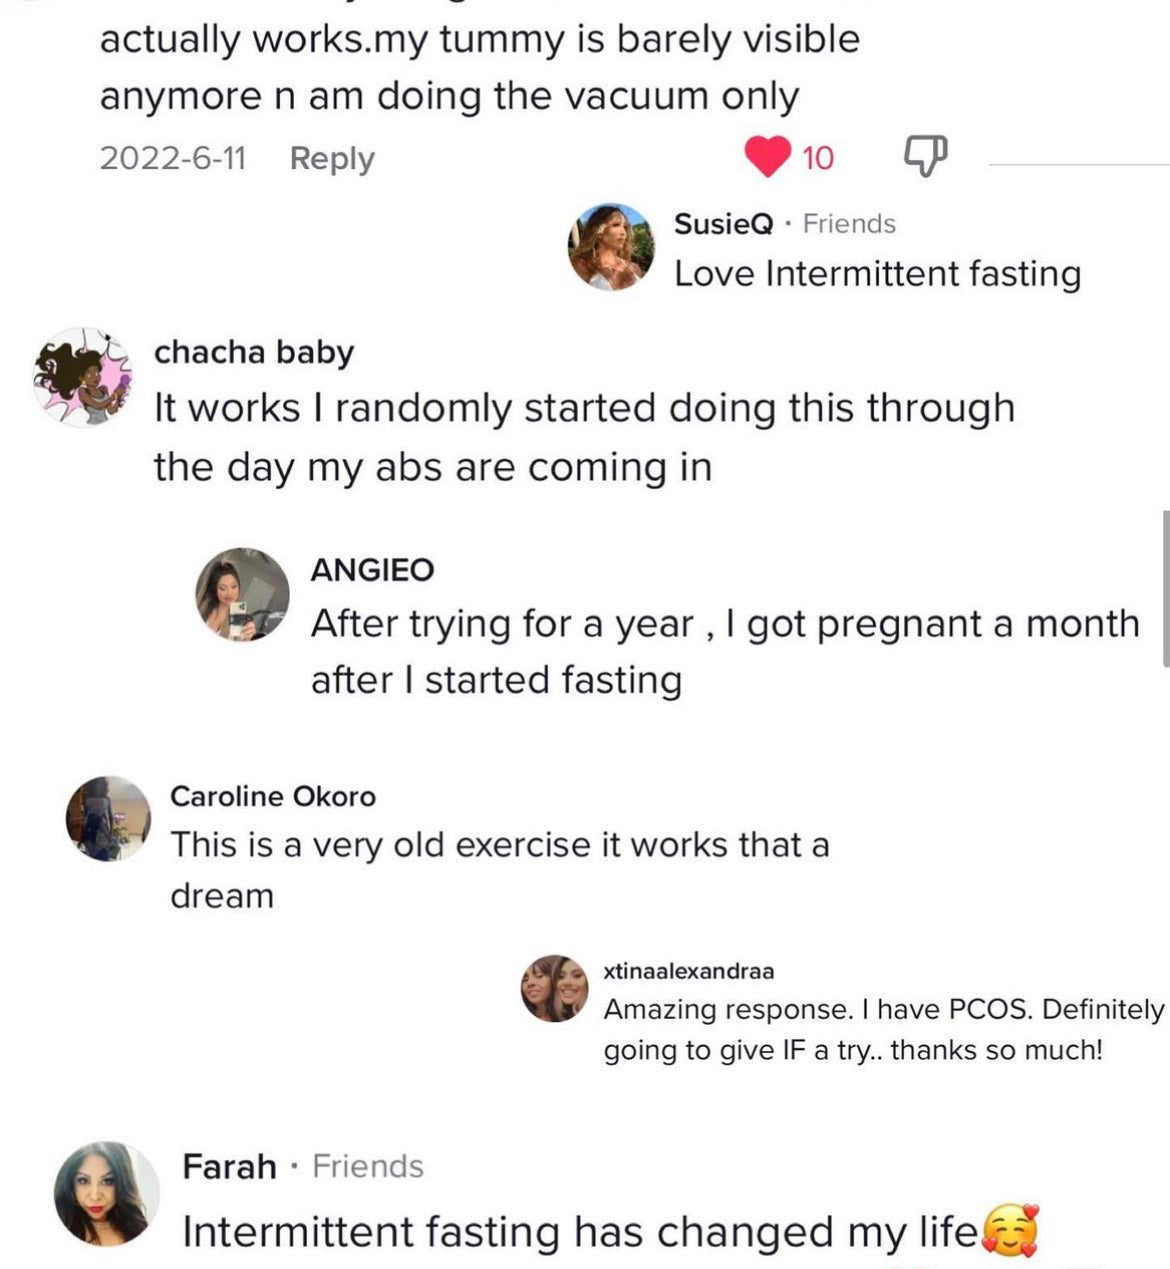The width and height of the screenshot is (1170, 1269).
Task: Click the smiling hearts emoji in Farah's comment
Action: click(1012, 1231)
